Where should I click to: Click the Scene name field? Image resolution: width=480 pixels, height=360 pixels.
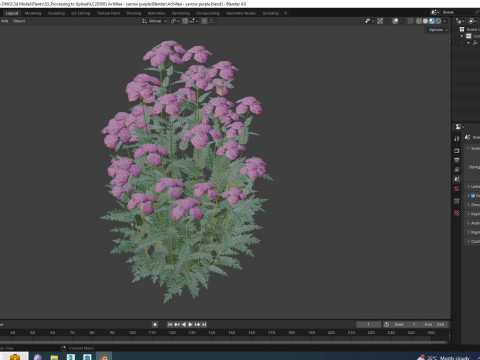tap(459, 12)
